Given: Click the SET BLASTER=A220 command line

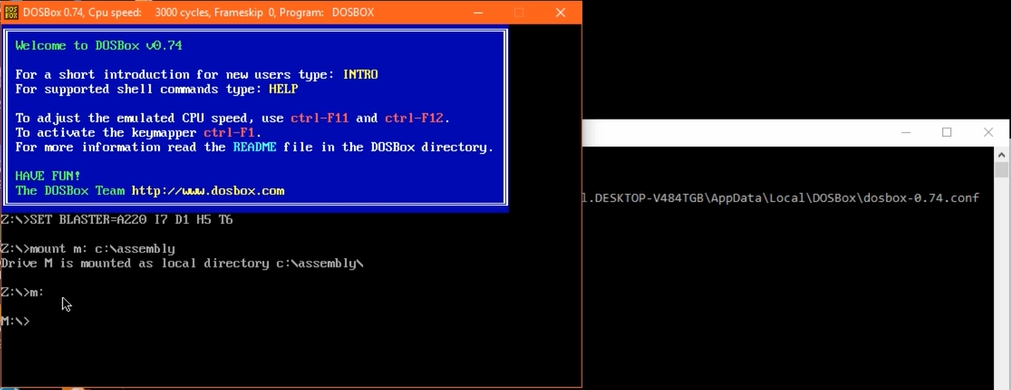Looking at the screenshot, I should pyautogui.click(x=117, y=220).
